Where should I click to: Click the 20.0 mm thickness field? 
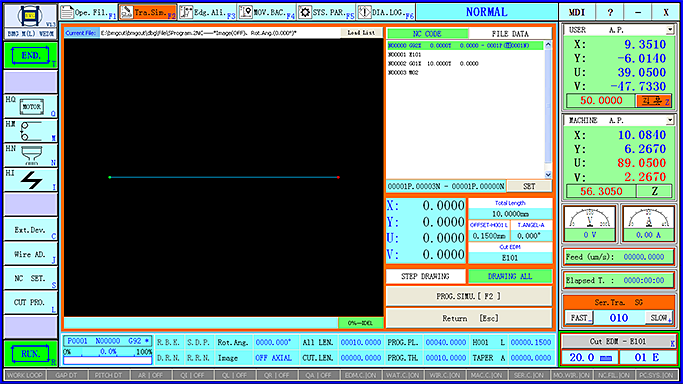pyautogui.click(x=590, y=357)
